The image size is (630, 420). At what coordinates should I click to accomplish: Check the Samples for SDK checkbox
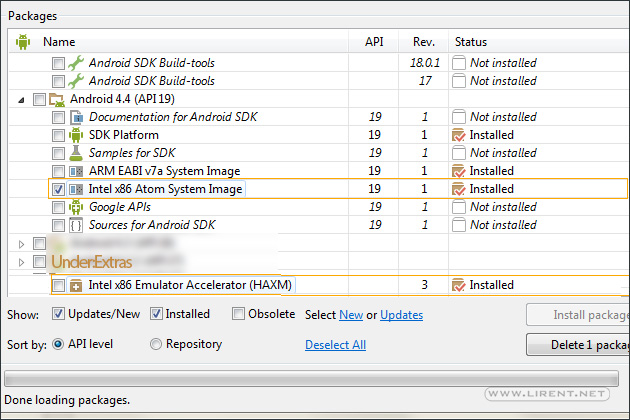point(58,154)
